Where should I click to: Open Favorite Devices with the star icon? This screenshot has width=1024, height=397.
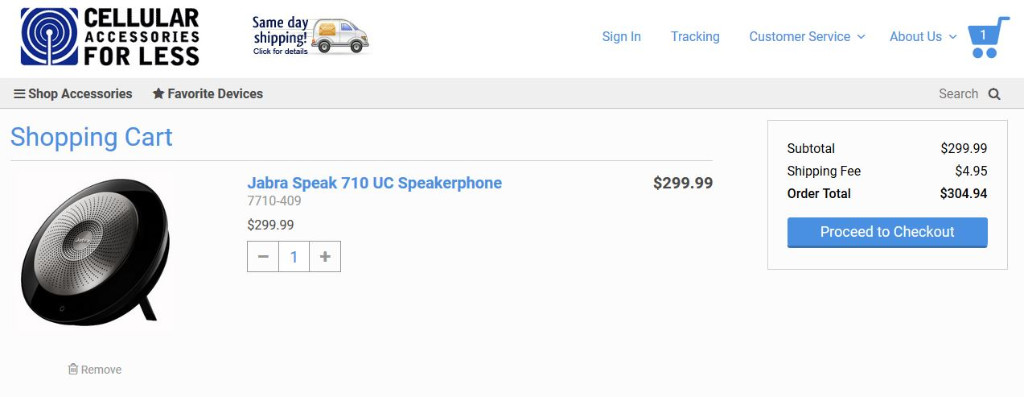click(x=208, y=94)
